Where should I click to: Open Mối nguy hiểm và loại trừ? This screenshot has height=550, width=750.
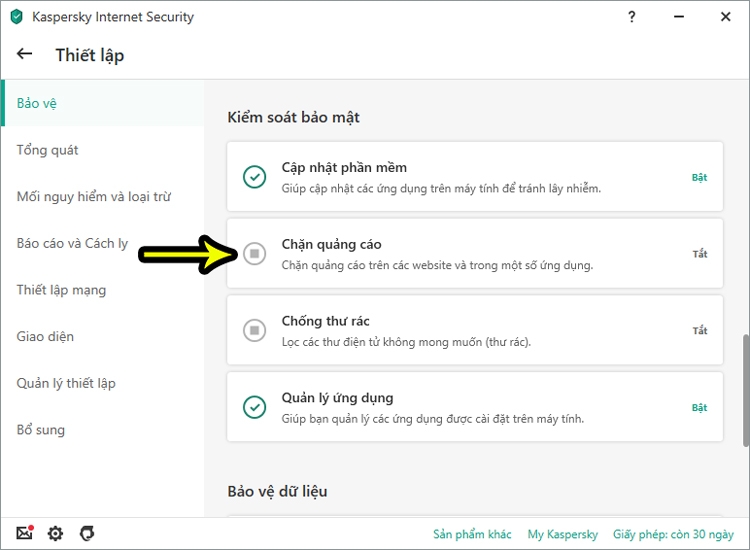pos(93,196)
